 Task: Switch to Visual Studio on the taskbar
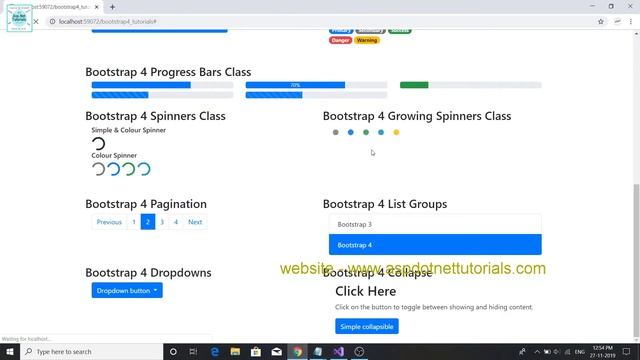click(338, 351)
